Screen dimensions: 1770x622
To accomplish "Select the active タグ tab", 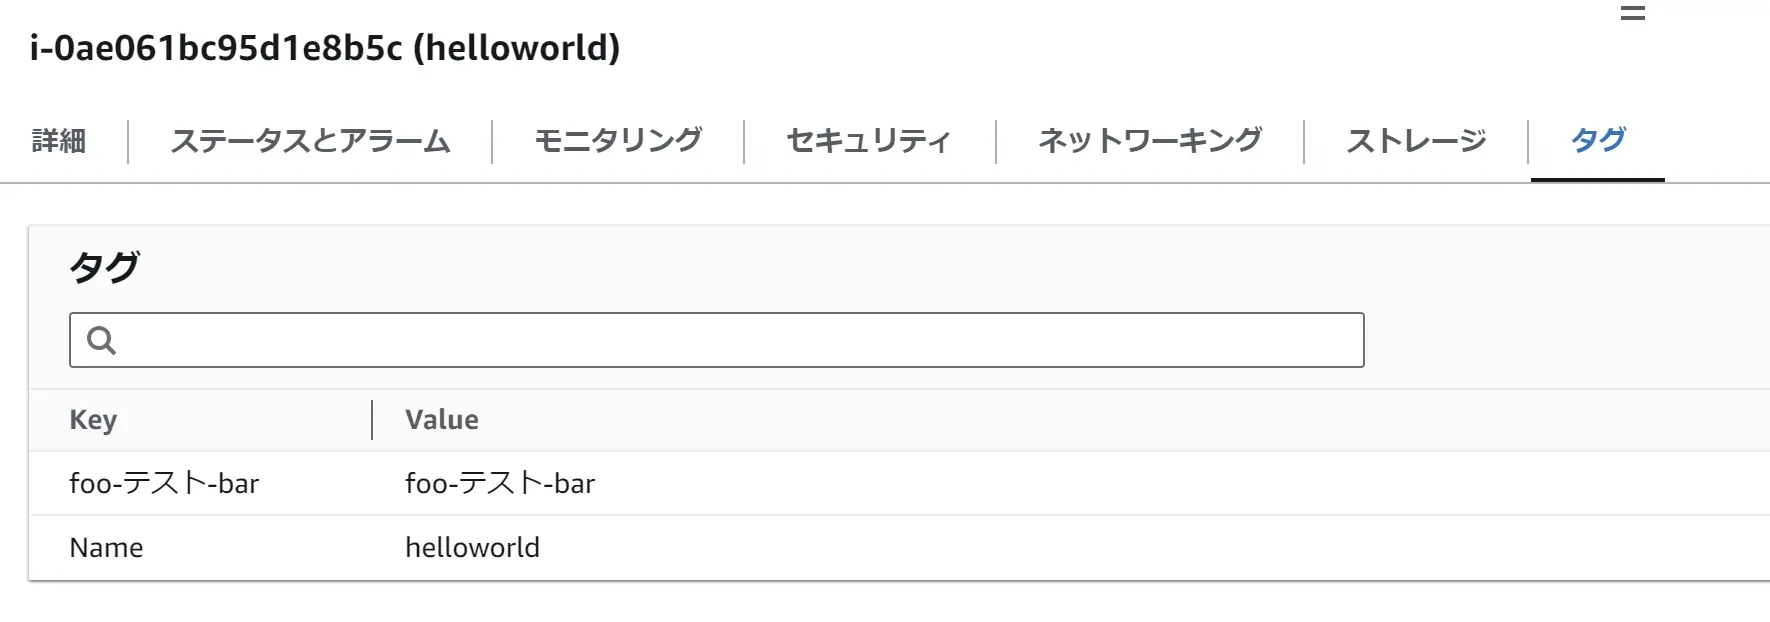I will click(x=1598, y=141).
